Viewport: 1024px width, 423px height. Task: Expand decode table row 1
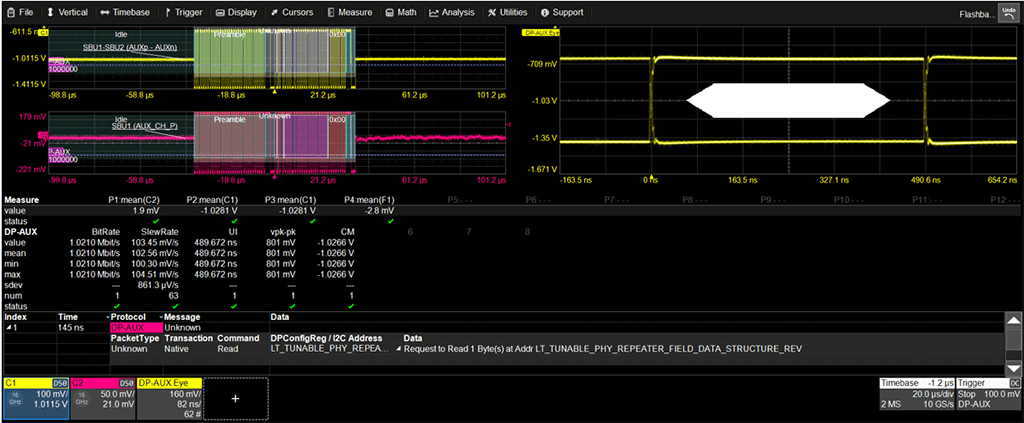point(7,327)
